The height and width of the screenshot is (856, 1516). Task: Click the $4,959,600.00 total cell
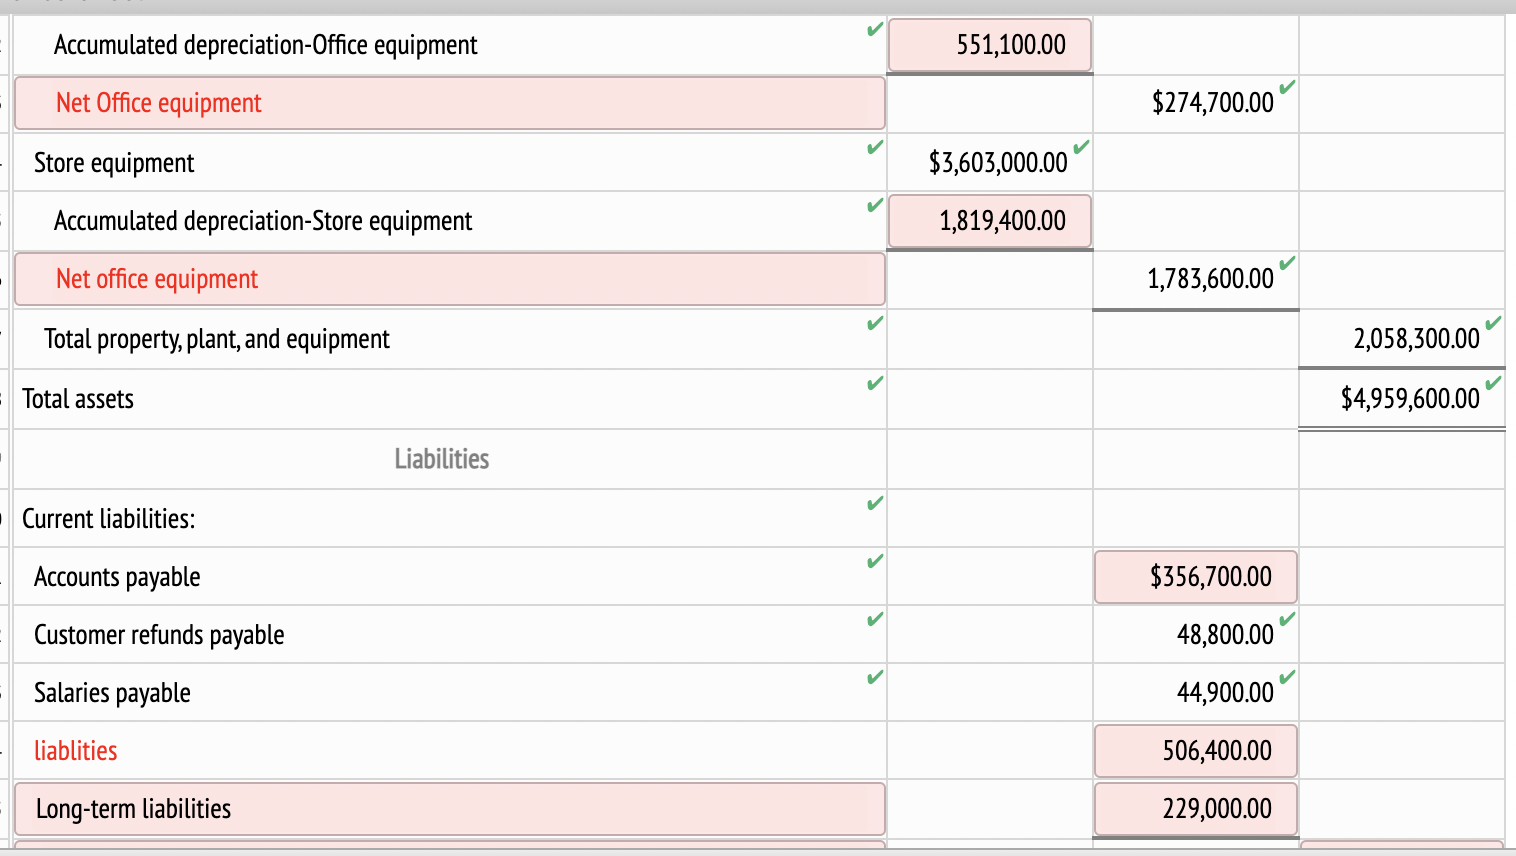click(x=1400, y=398)
